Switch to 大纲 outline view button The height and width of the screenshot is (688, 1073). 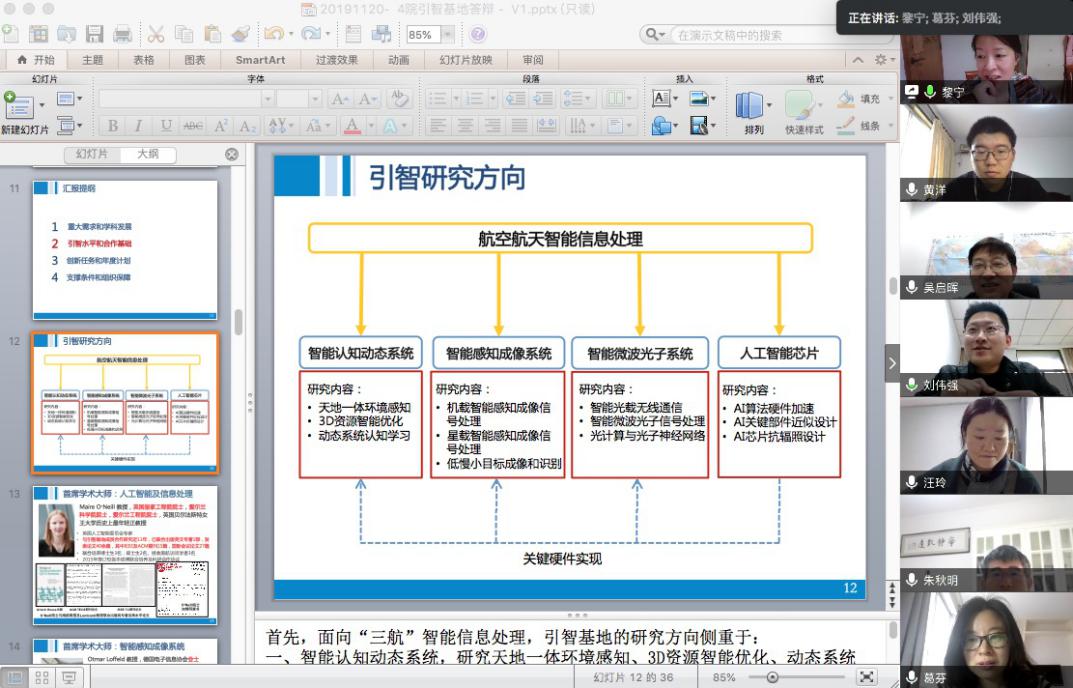pyautogui.click(x=147, y=155)
